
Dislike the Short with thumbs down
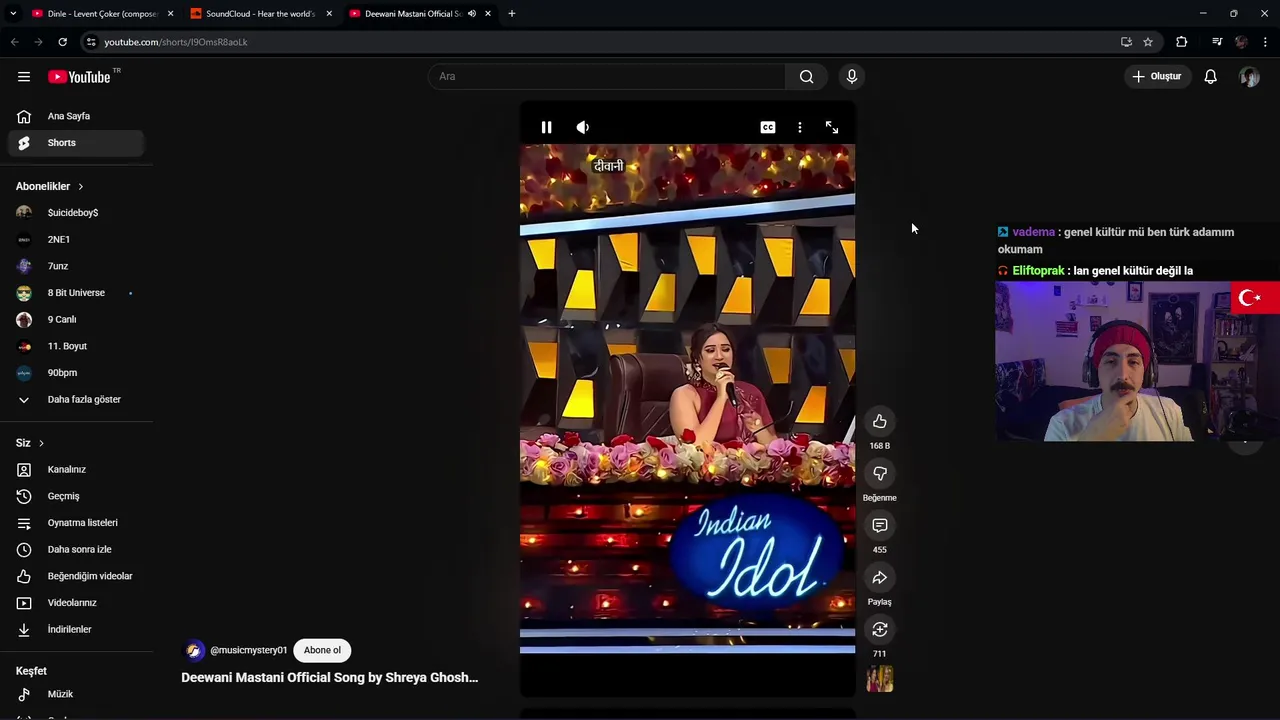880,473
